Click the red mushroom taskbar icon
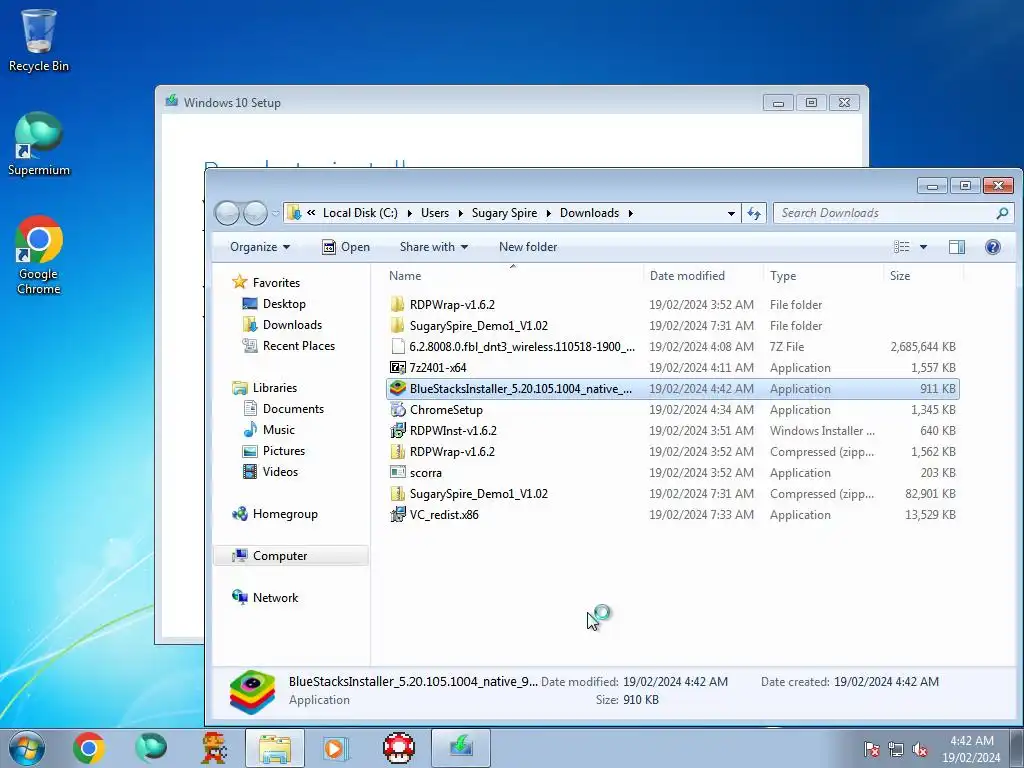1024x768 pixels. pyautogui.click(x=398, y=748)
